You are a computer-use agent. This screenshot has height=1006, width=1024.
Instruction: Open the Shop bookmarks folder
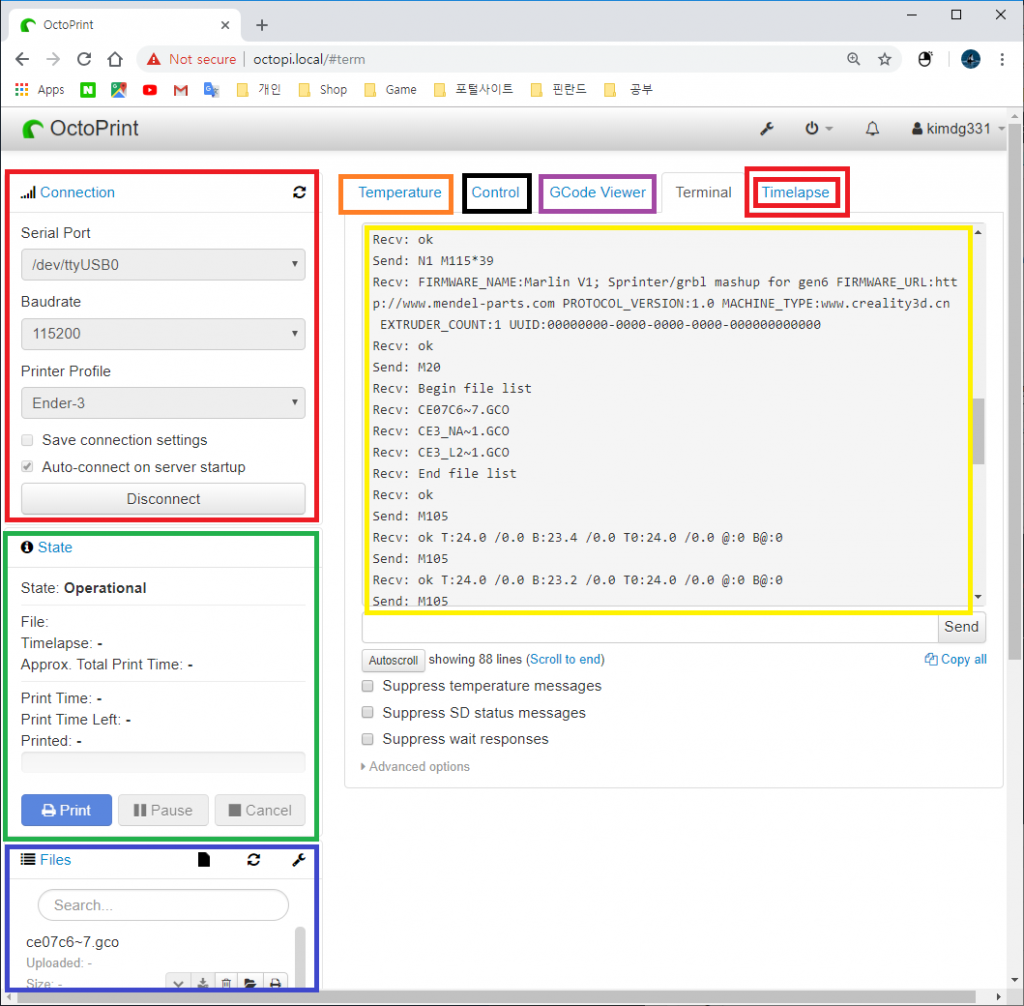tap(323, 89)
